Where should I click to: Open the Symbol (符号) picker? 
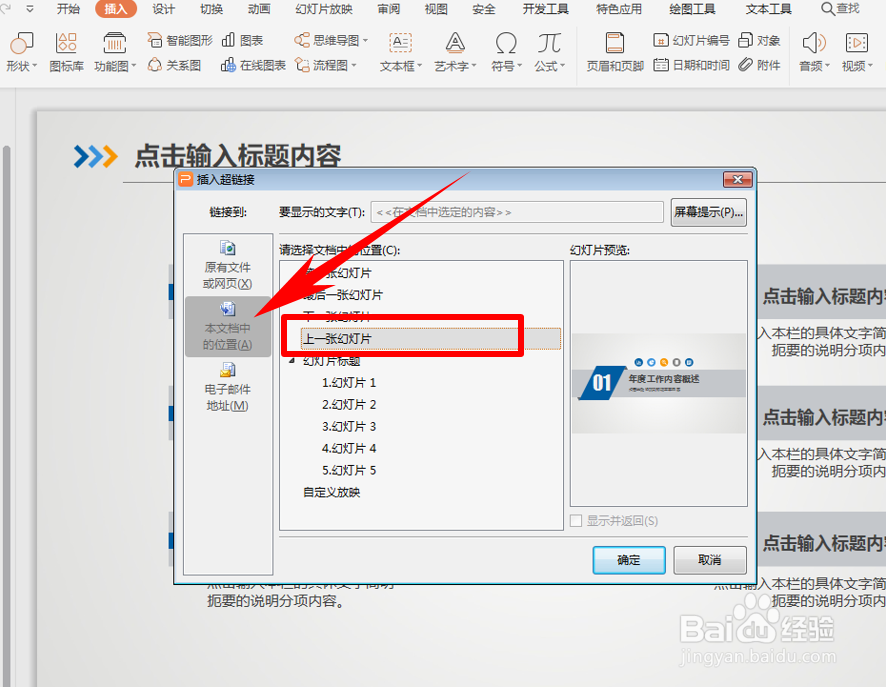(x=506, y=52)
